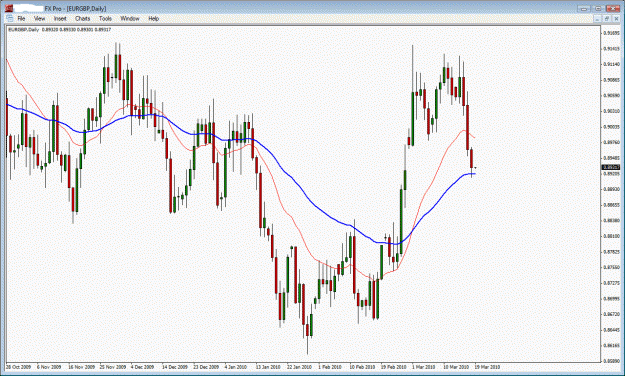Screen dimensions: 625x376
Task: Open the File menu
Action: point(21,18)
